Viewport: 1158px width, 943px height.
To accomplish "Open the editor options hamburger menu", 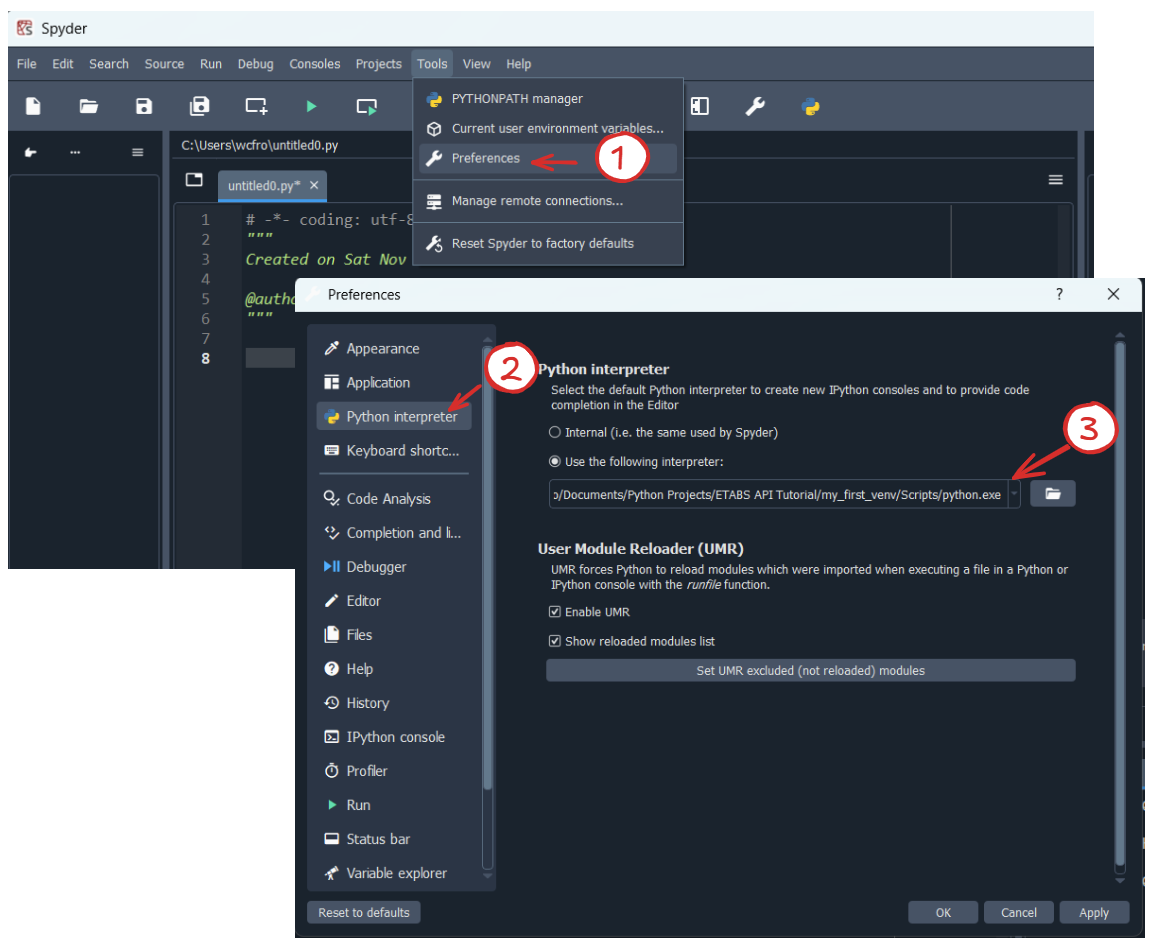I will pos(1055,180).
